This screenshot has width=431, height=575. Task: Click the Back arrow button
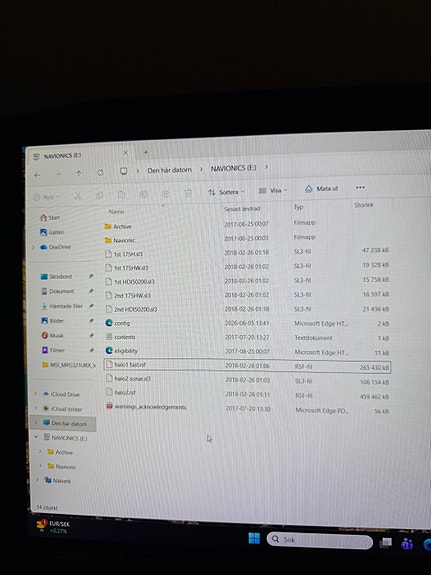(37, 175)
